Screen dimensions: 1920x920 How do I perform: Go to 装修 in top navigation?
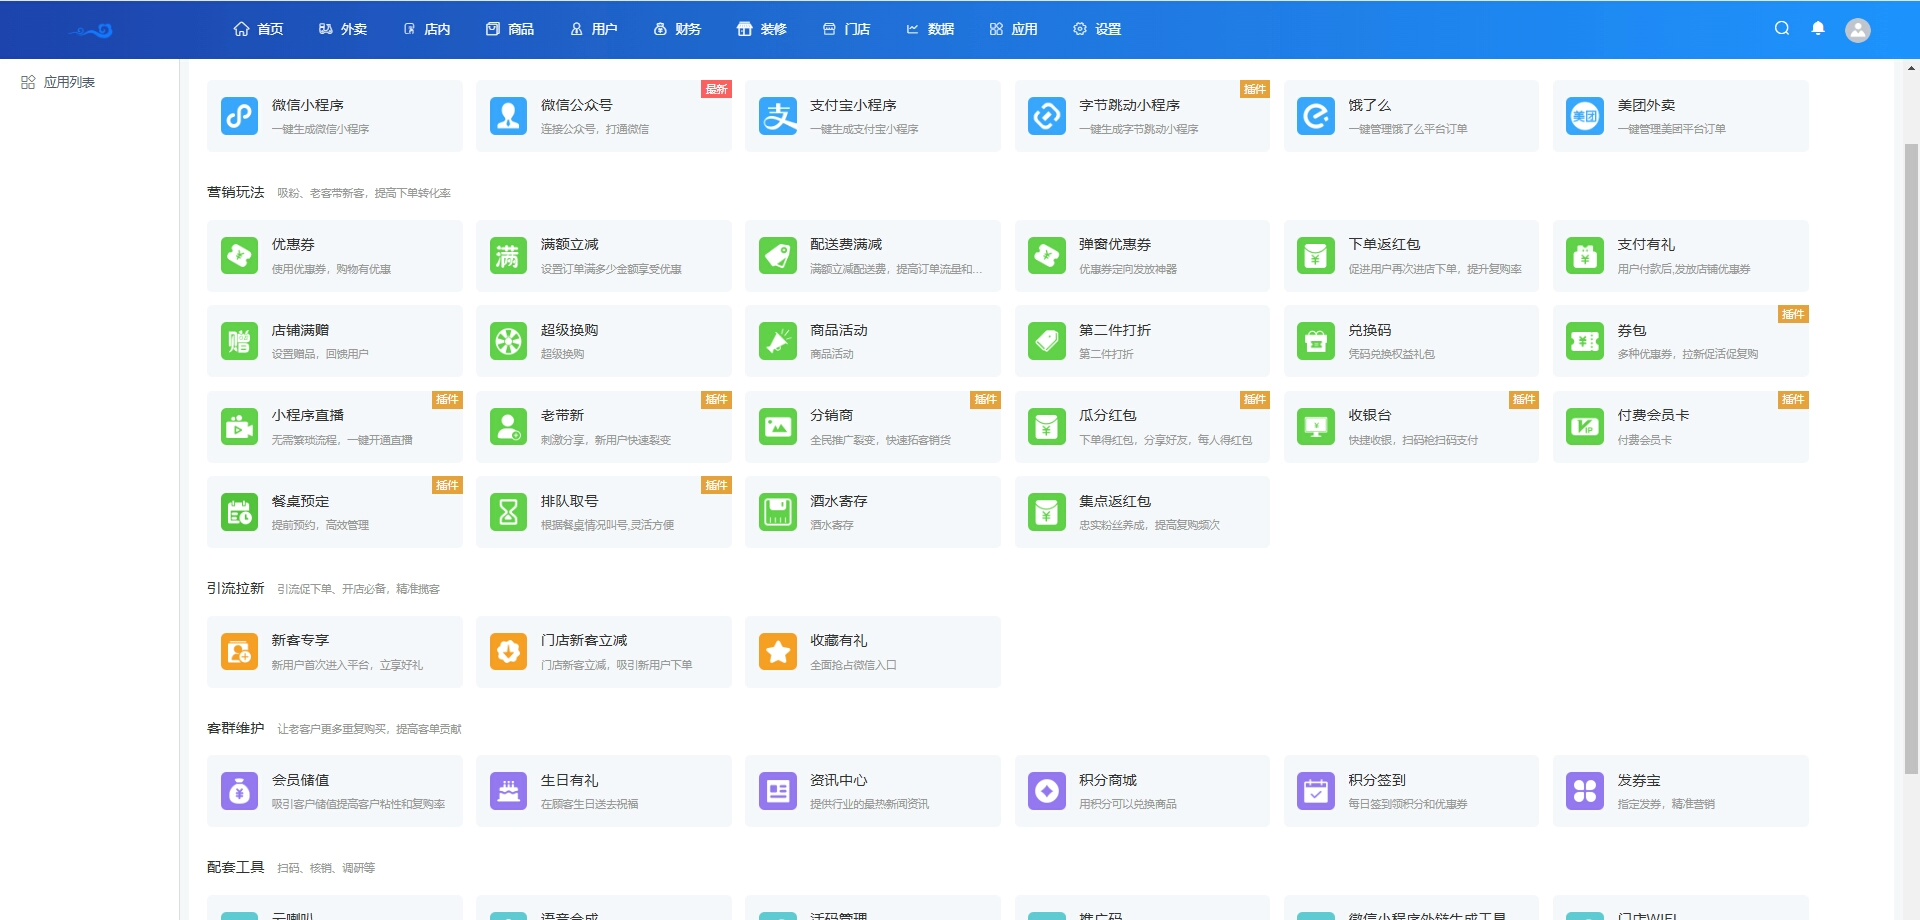tap(762, 29)
